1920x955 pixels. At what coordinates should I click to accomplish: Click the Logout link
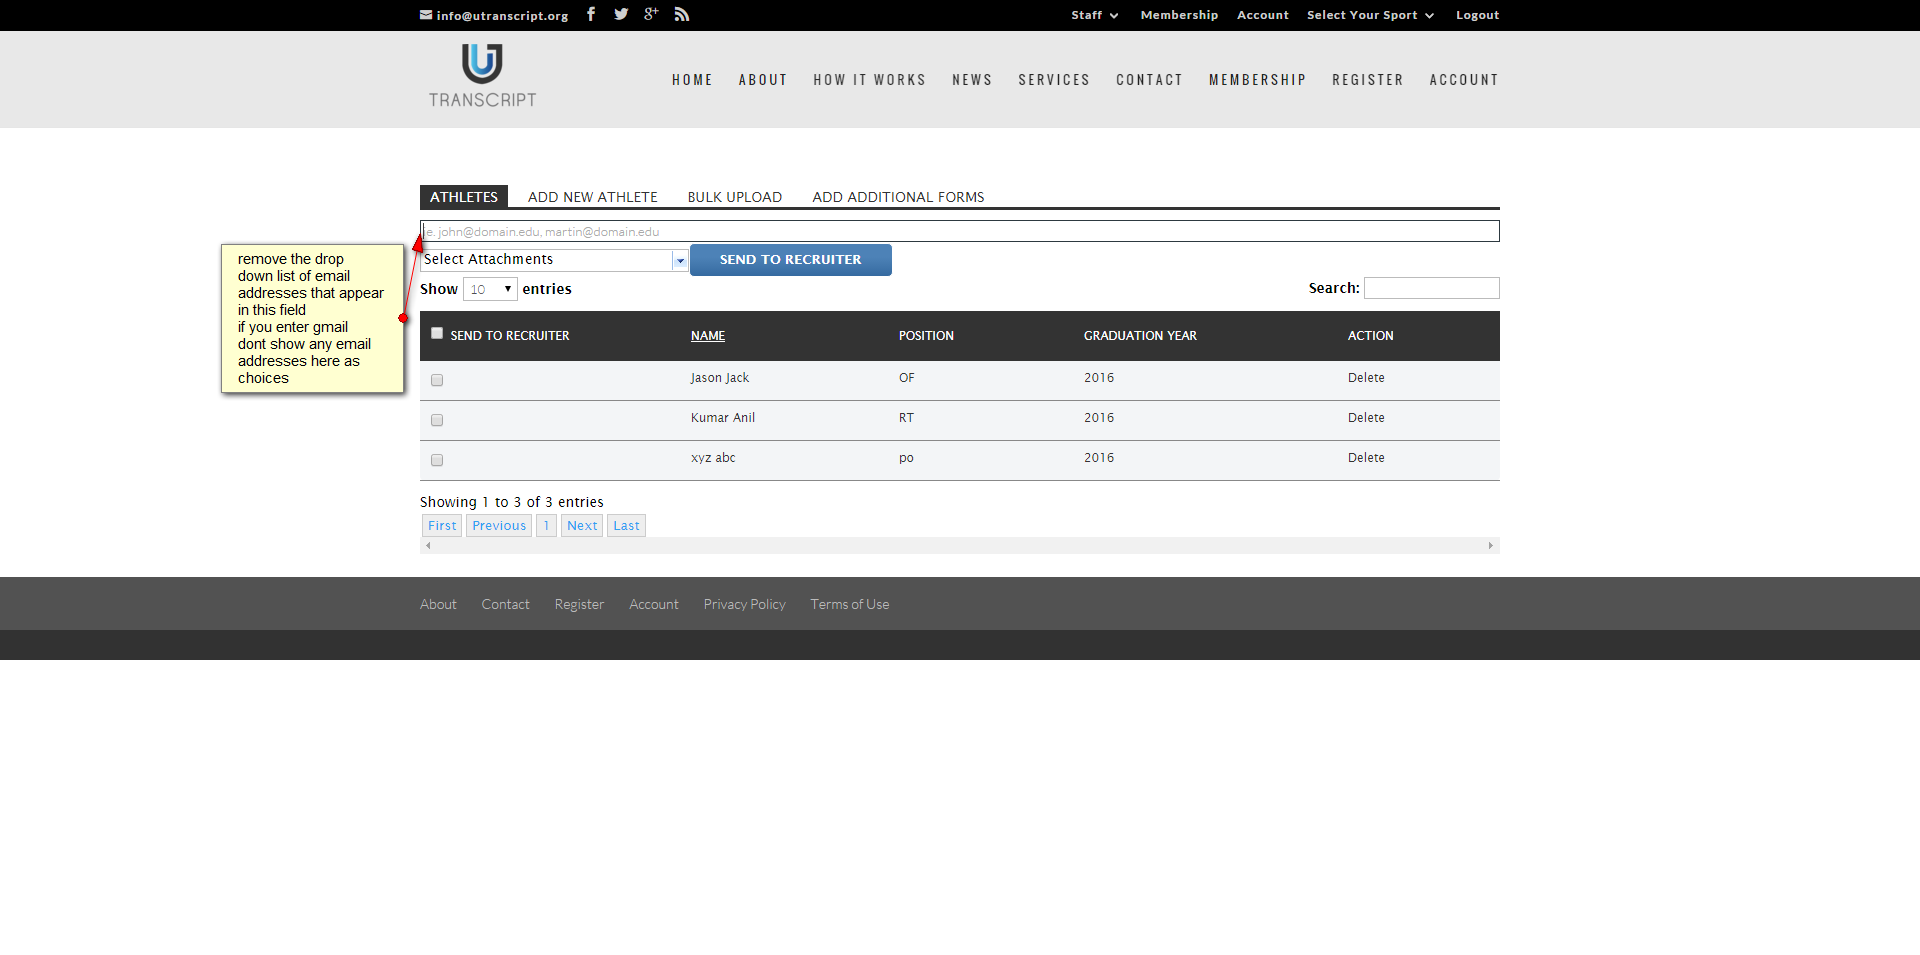pos(1477,15)
